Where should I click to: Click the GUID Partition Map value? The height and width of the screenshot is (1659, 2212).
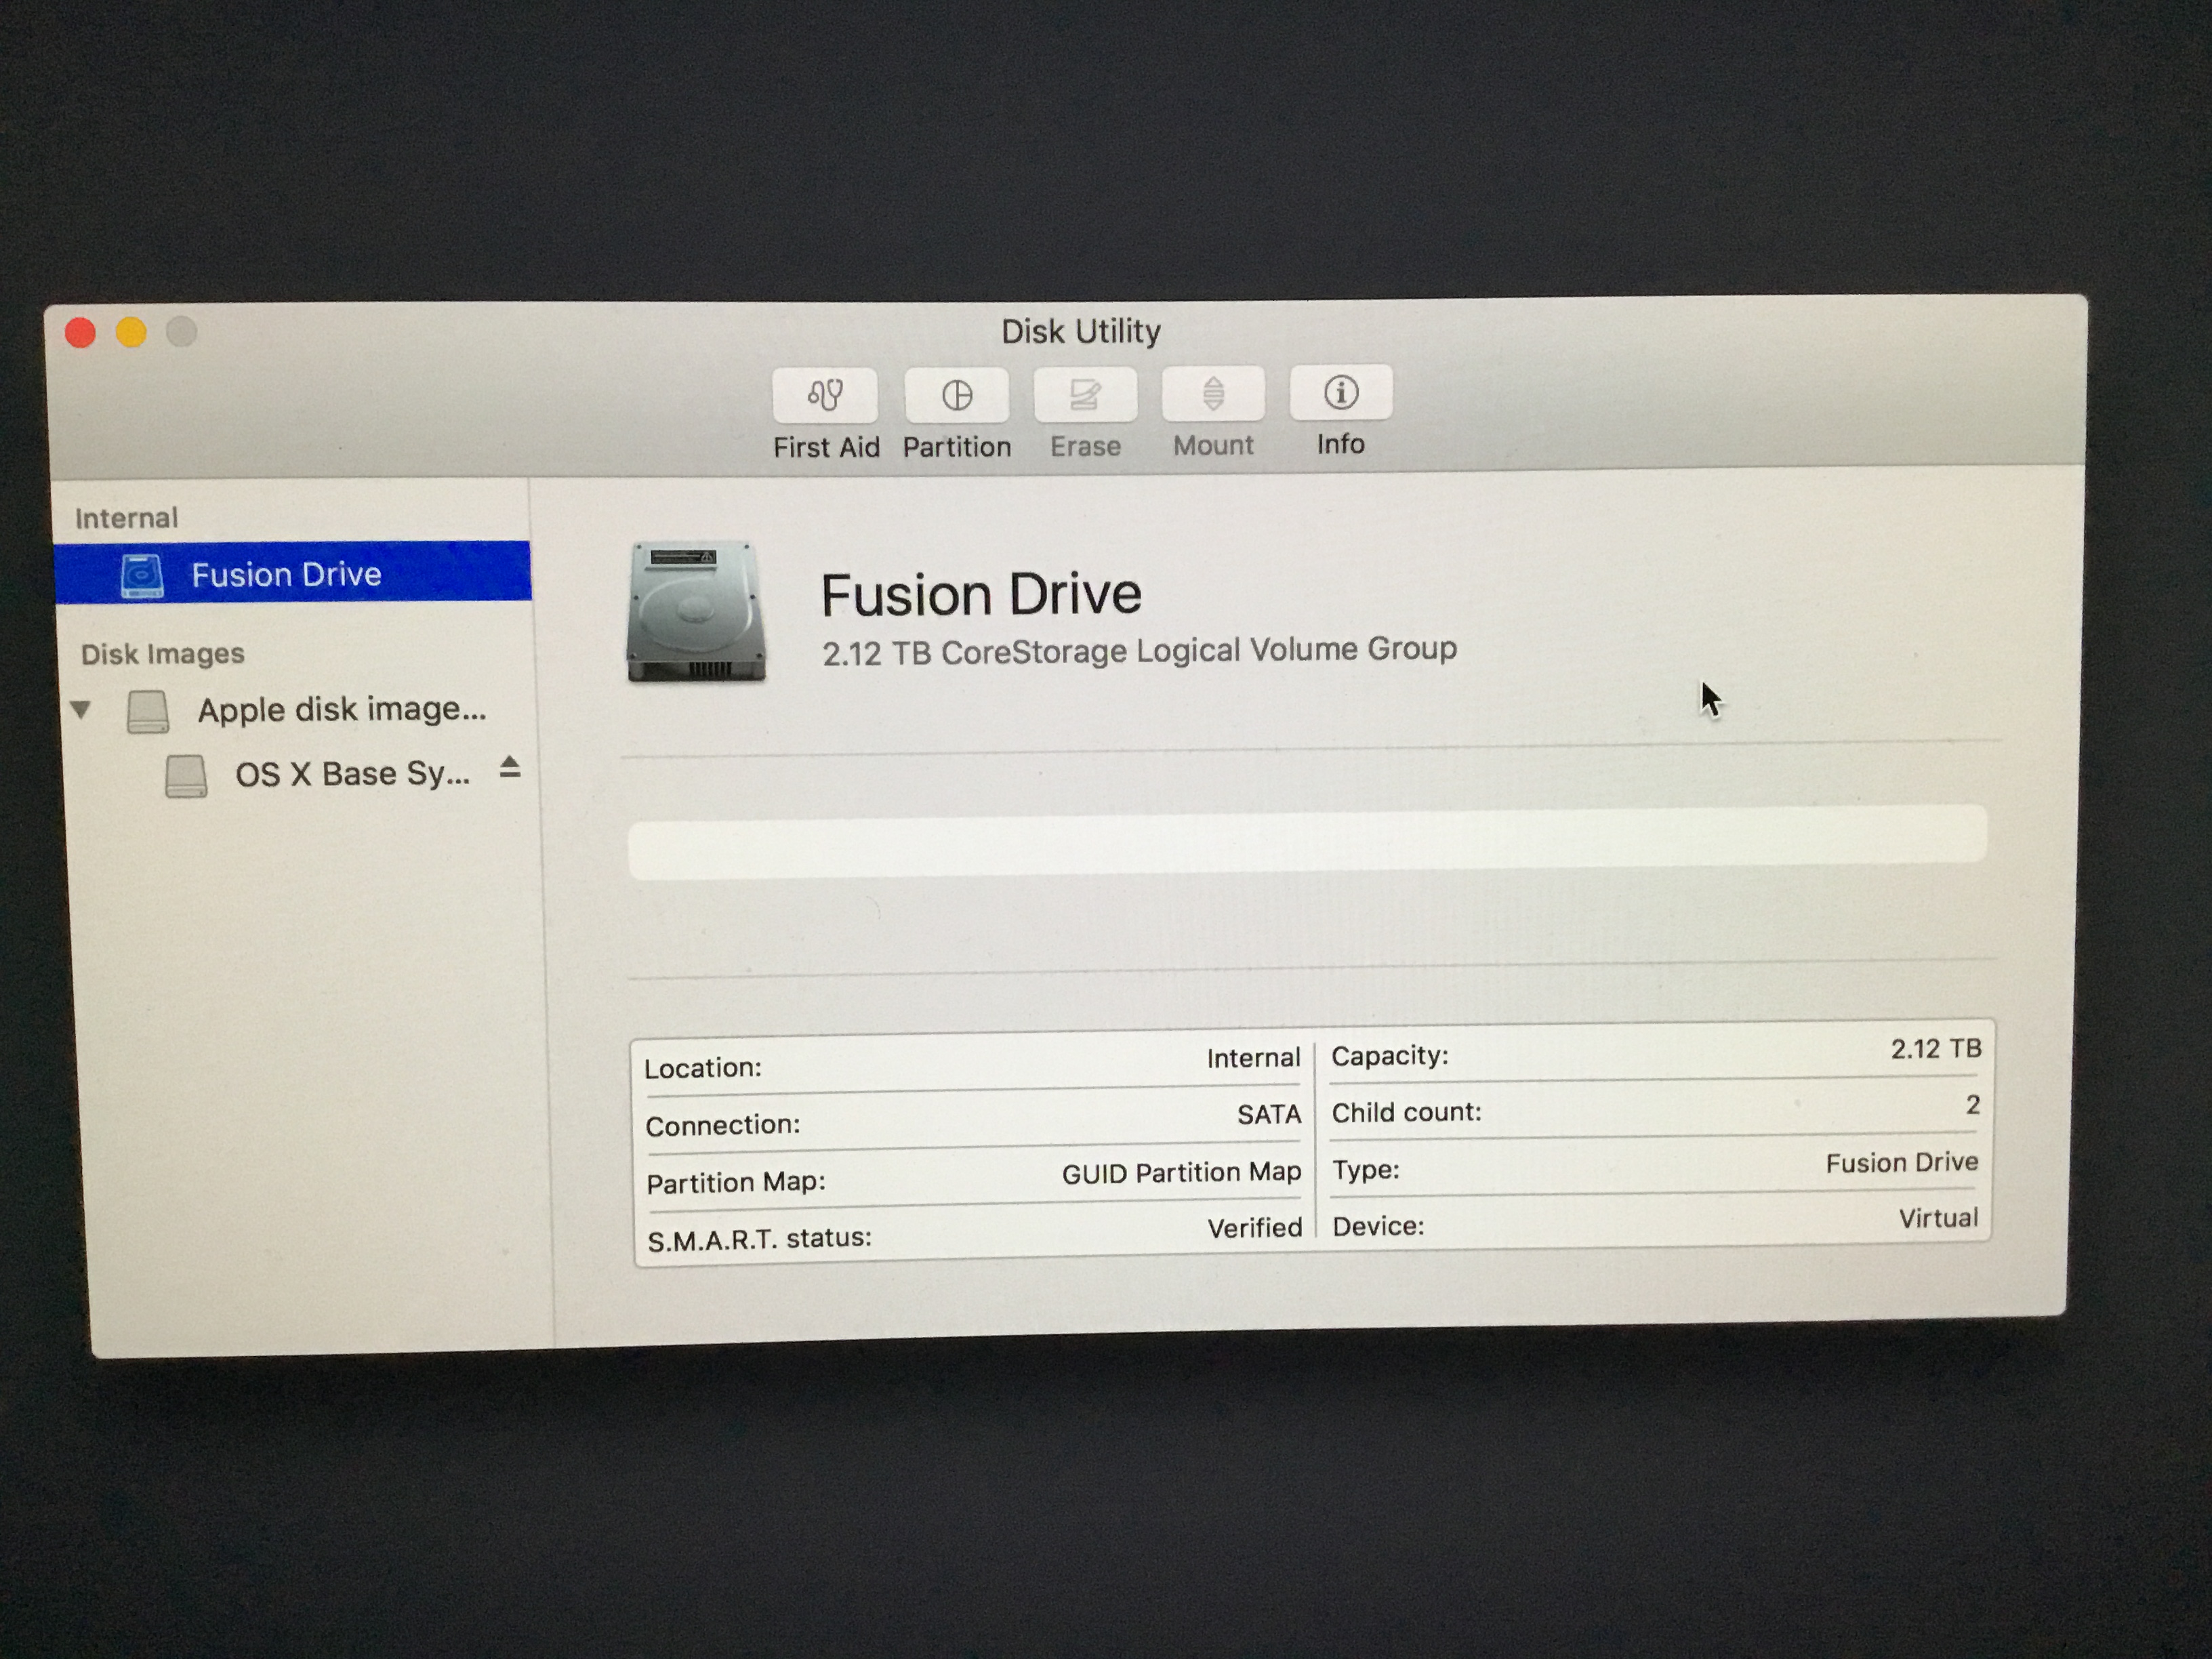pos(1181,1172)
